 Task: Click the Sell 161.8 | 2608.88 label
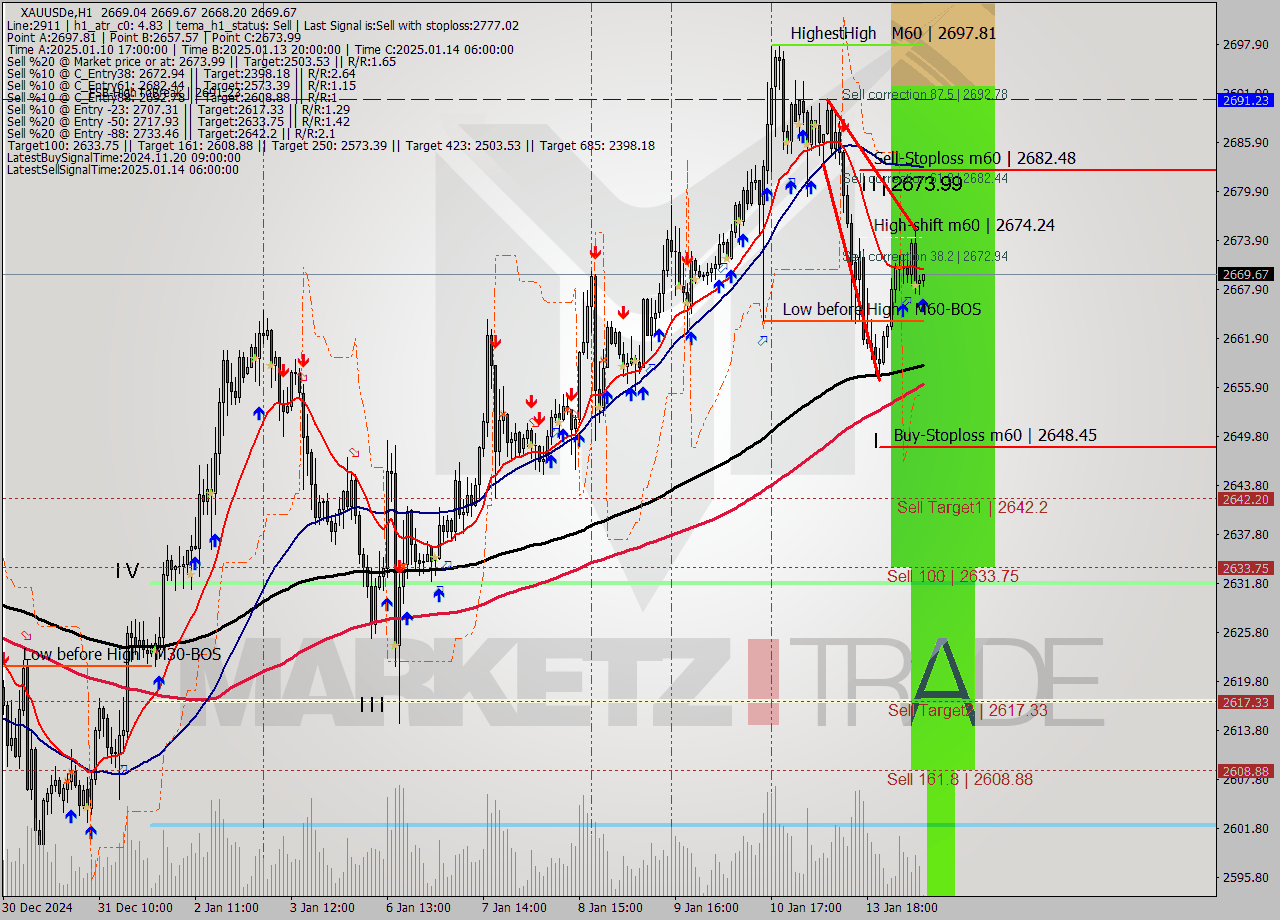[x=960, y=779]
